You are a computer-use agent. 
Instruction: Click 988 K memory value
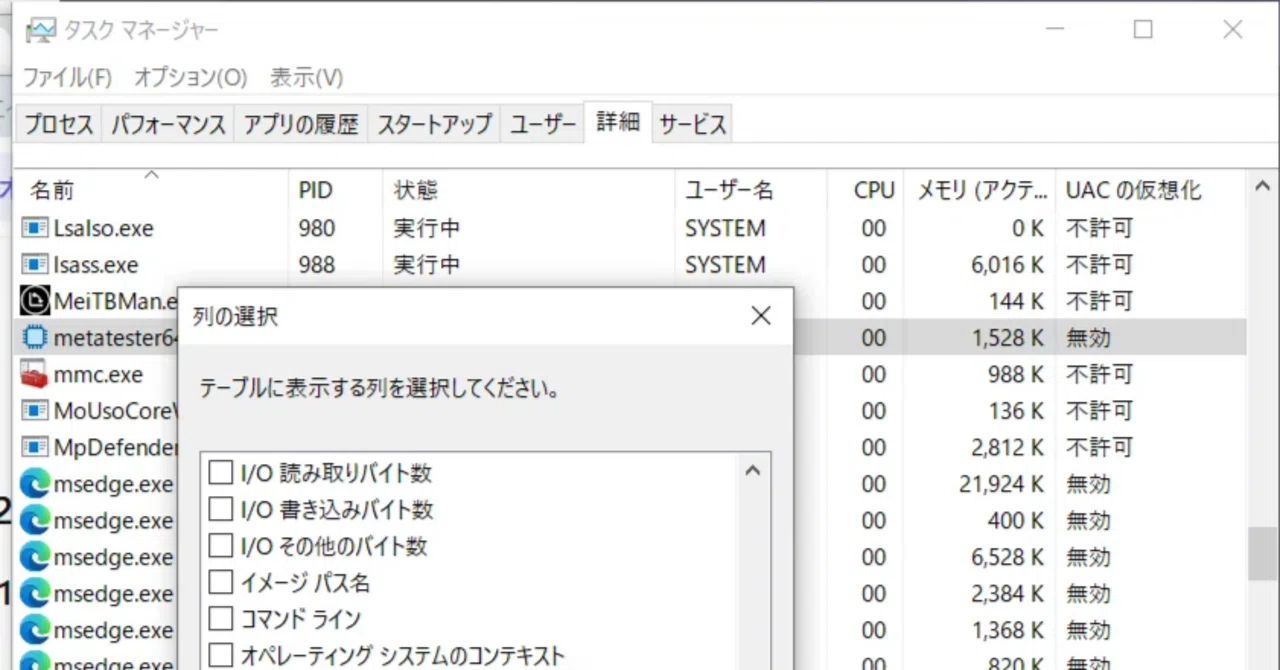pos(1017,374)
